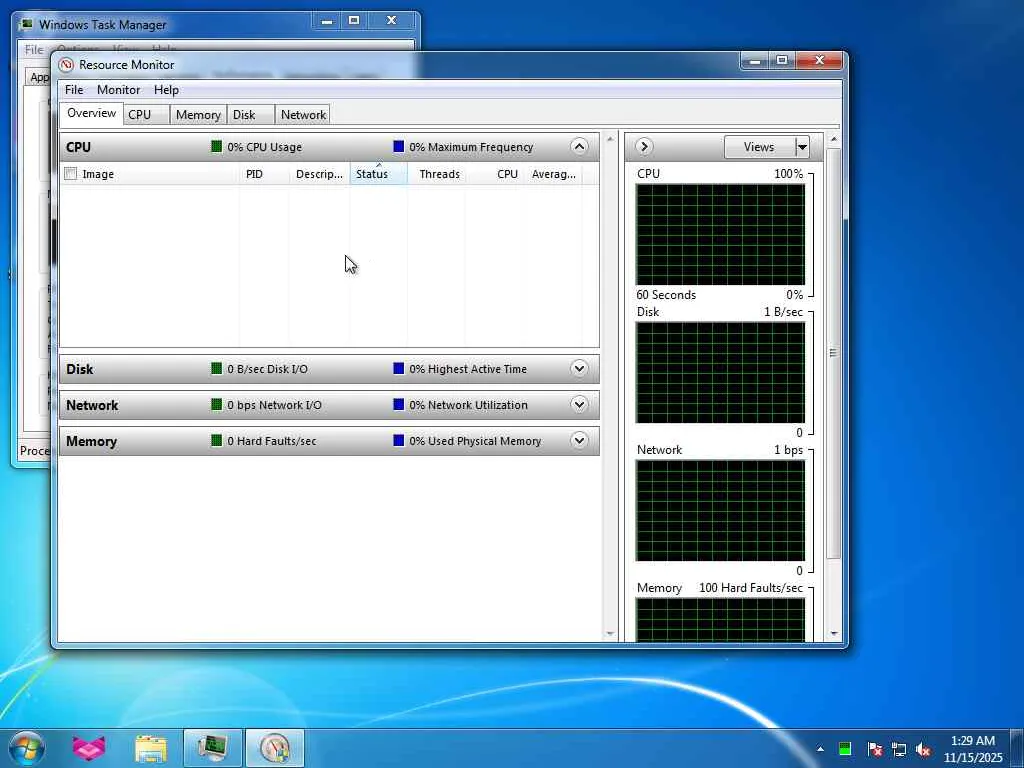This screenshot has width=1024, height=768.
Task: Show hidden system tray icons
Action: 820,749
